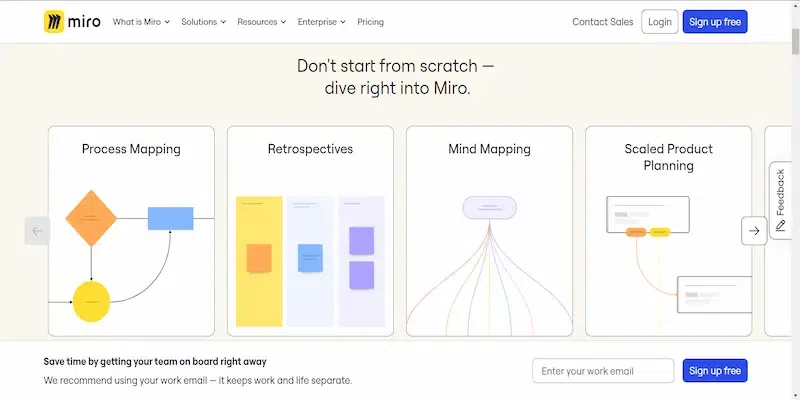Click the left carousel arrow
This screenshot has width=800, height=400.
click(x=37, y=231)
